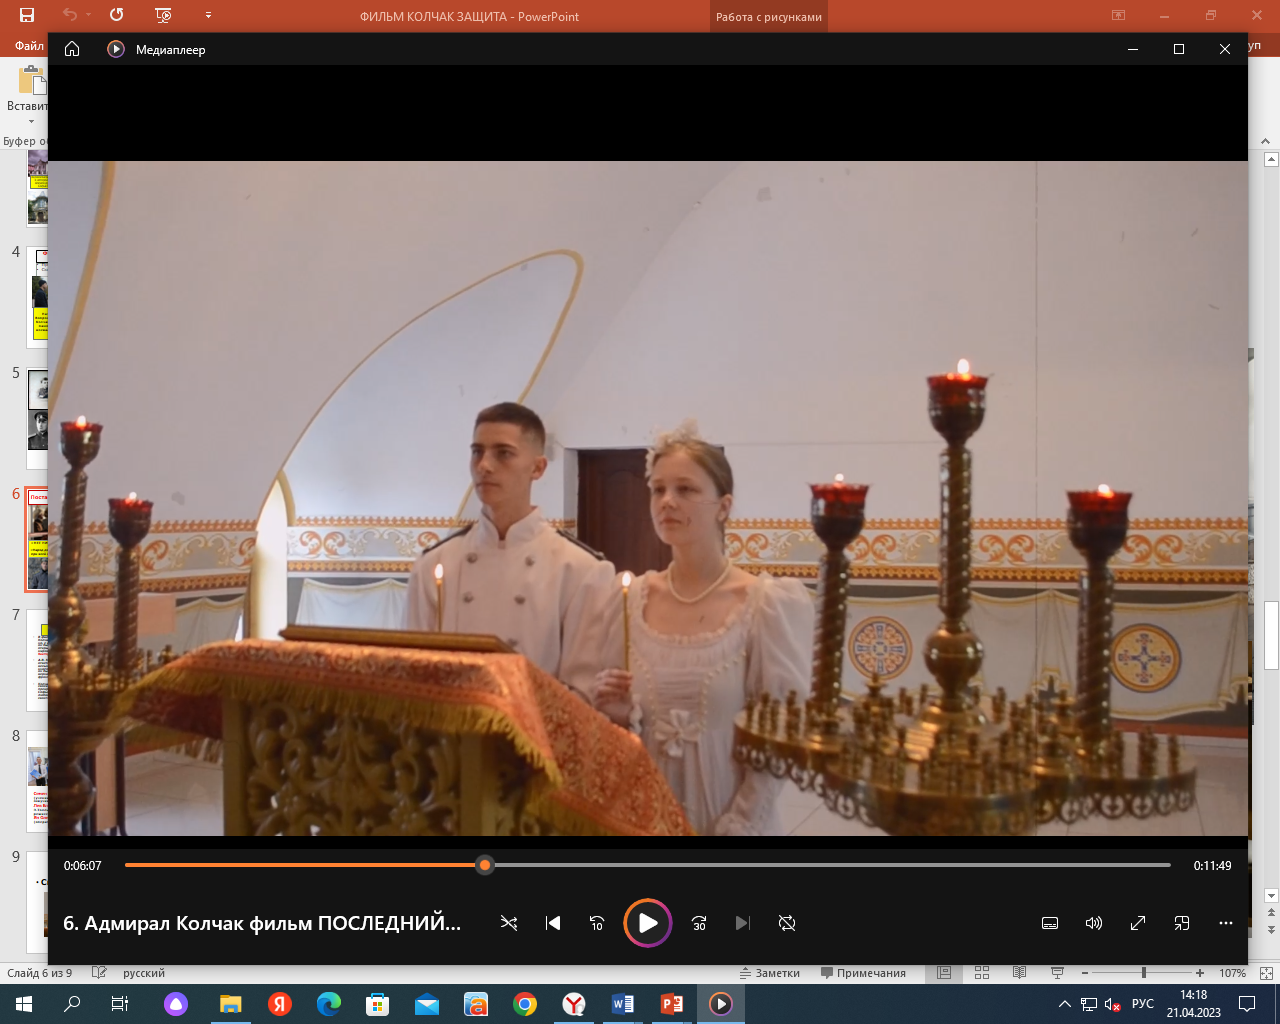Toggle shuffle mode in media player
The width and height of the screenshot is (1280, 1024).
(509, 923)
